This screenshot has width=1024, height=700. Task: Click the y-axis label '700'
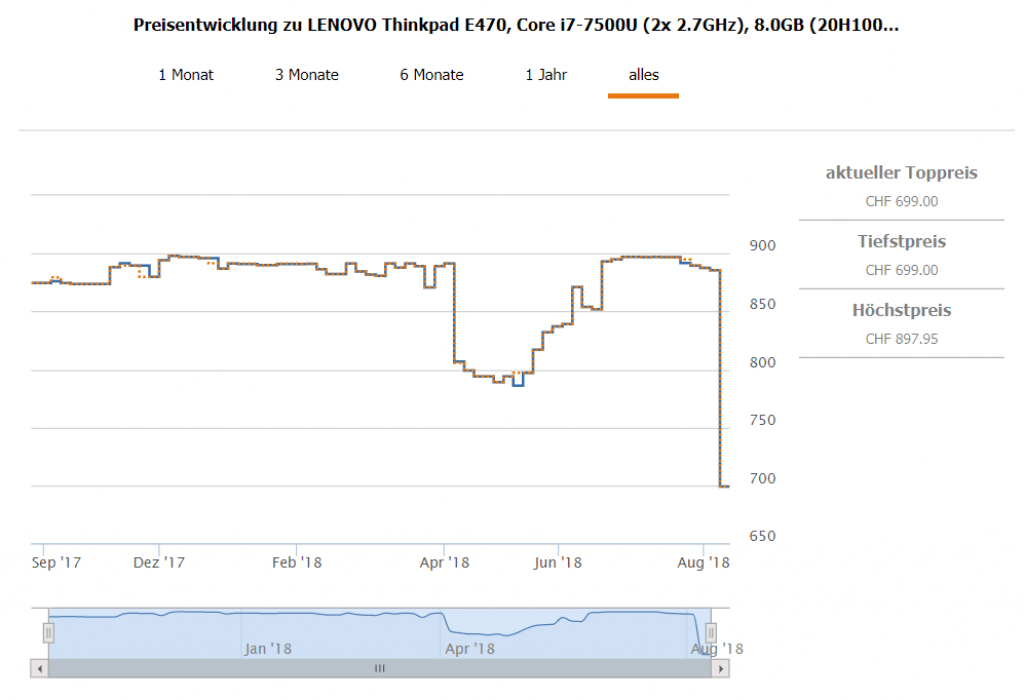coord(763,479)
